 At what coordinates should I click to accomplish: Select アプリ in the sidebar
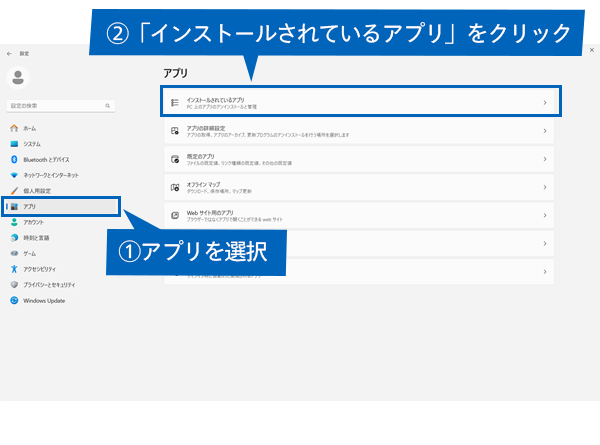point(30,206)
